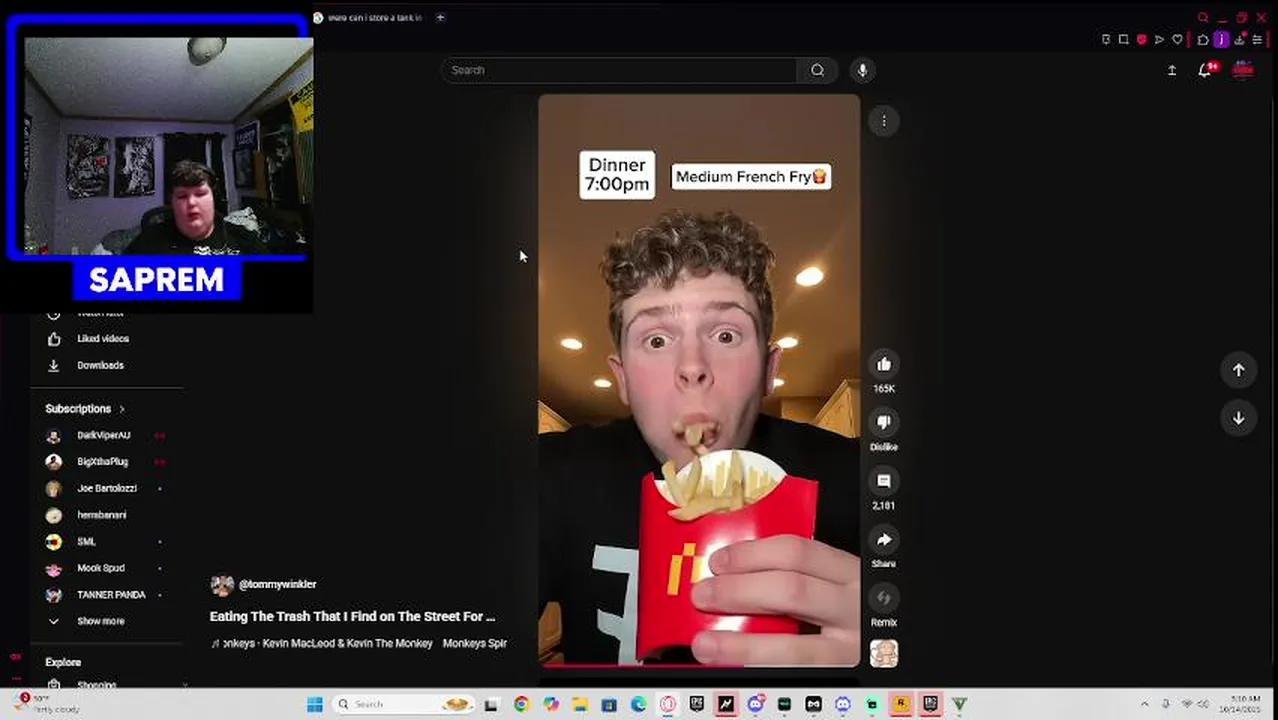The height and width of the screenshot is (720, 1278).
Task: Open Downloads in sidebar
Action: click(100, 366)
